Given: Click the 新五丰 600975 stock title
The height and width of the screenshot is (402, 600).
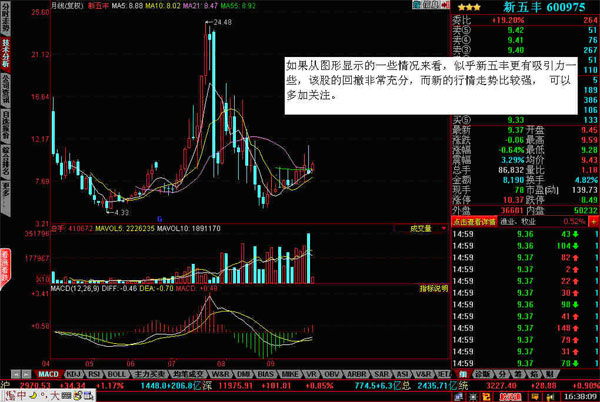Looking at the screenshot, I should (541, 7).
